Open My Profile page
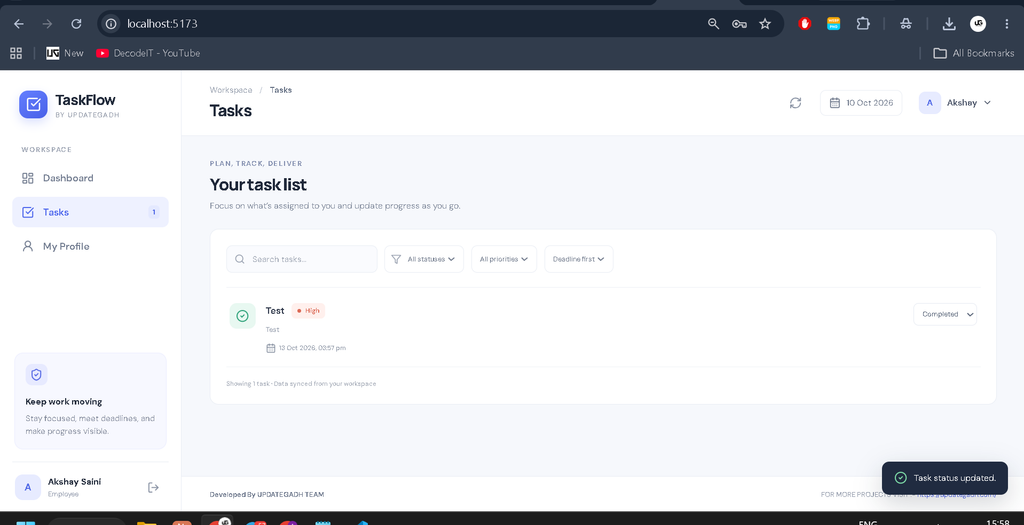 tap(90, 246)
